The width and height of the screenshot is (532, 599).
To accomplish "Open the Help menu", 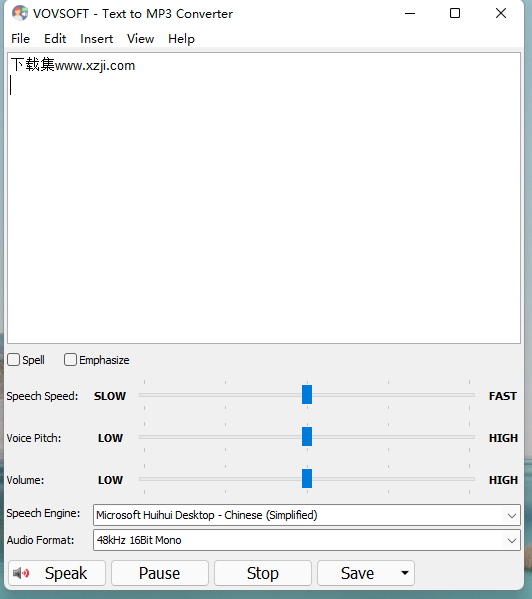I will click(x=181, y=39).
